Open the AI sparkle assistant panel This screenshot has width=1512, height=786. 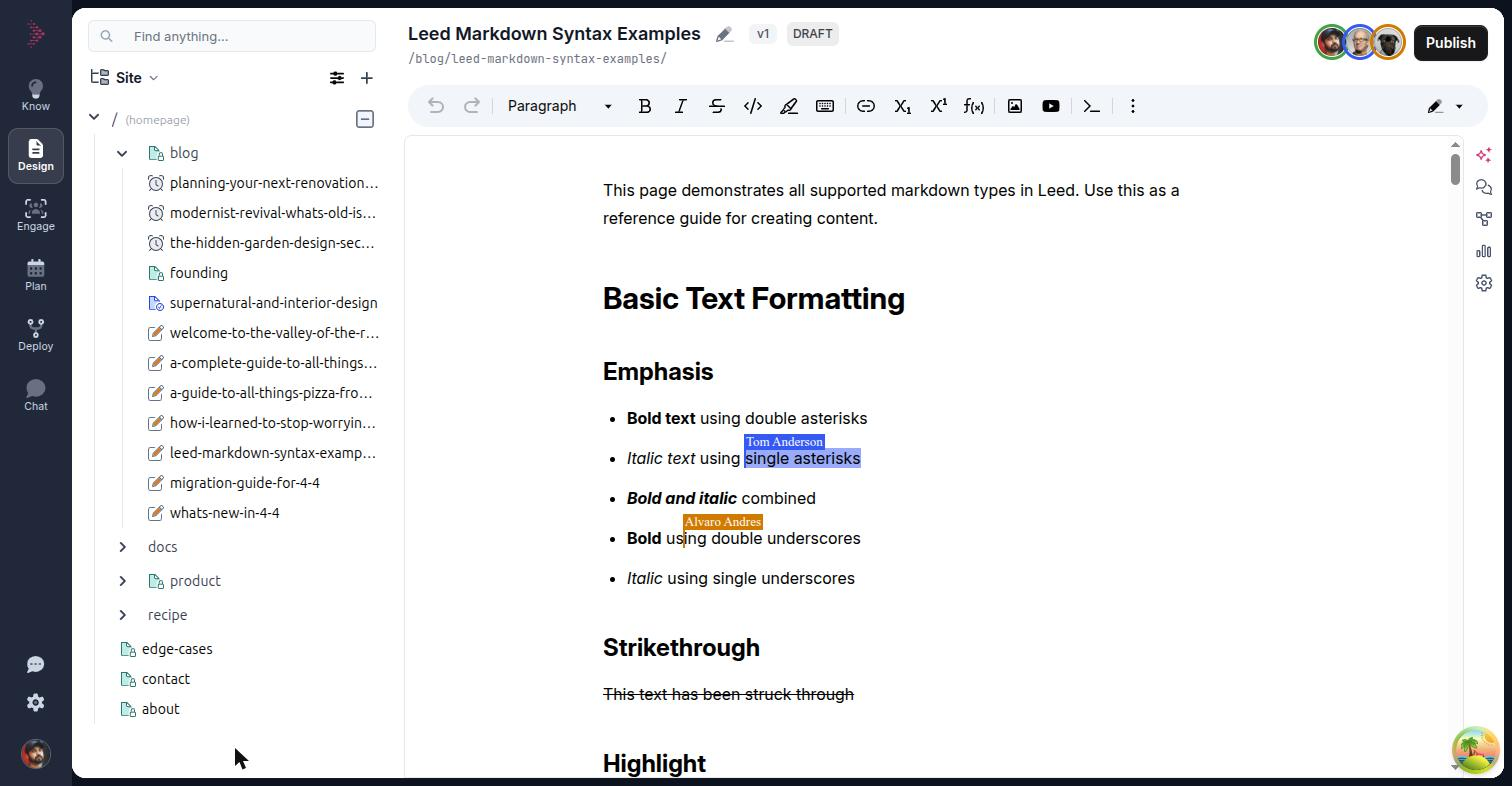(x=1484, y=155)
